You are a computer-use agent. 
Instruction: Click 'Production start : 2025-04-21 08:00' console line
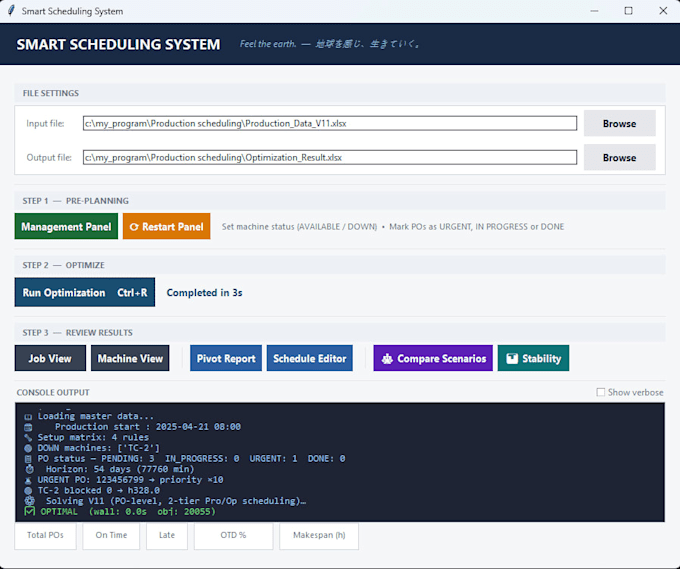148,427
